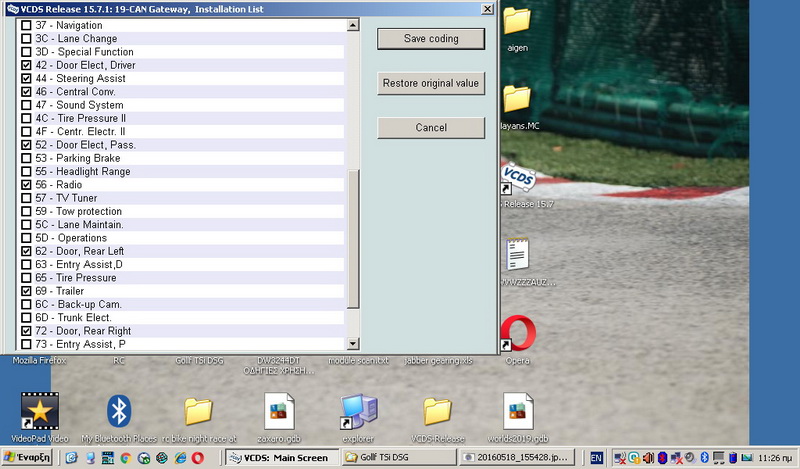Screen dimensions: 800x469
Task: Switch to 20160518_155428.jp... taskbar window
Action: pyautogui.click(x=517, y=457)
